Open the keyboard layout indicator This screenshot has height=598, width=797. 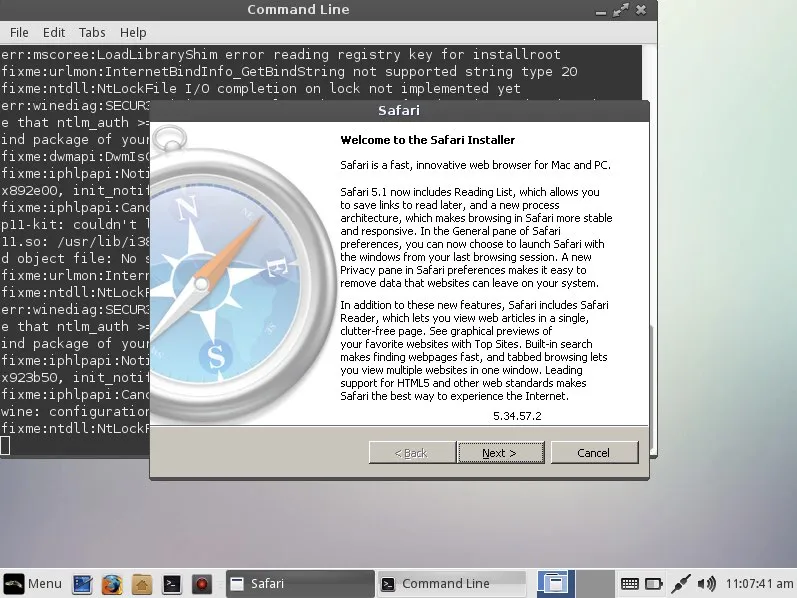coord(630,583)
